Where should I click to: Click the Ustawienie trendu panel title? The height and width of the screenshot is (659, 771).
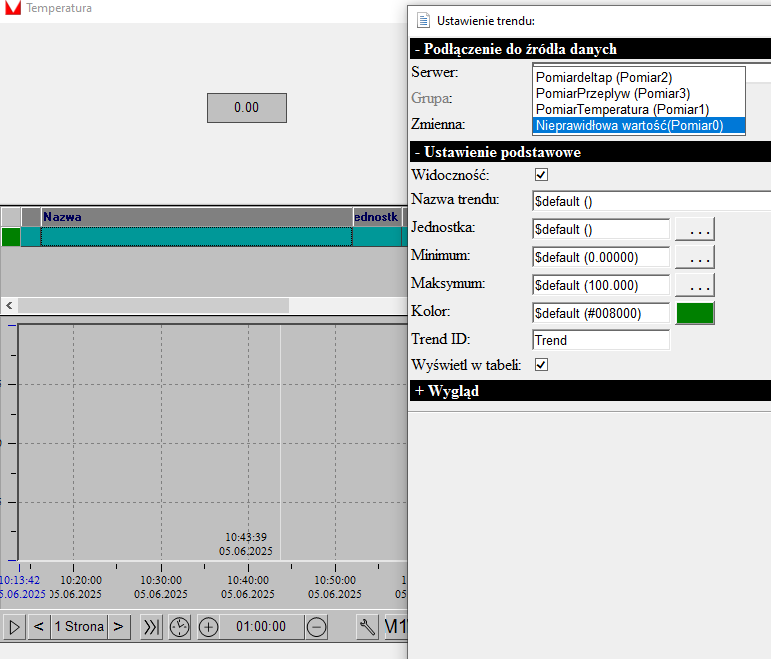point(486,21)
